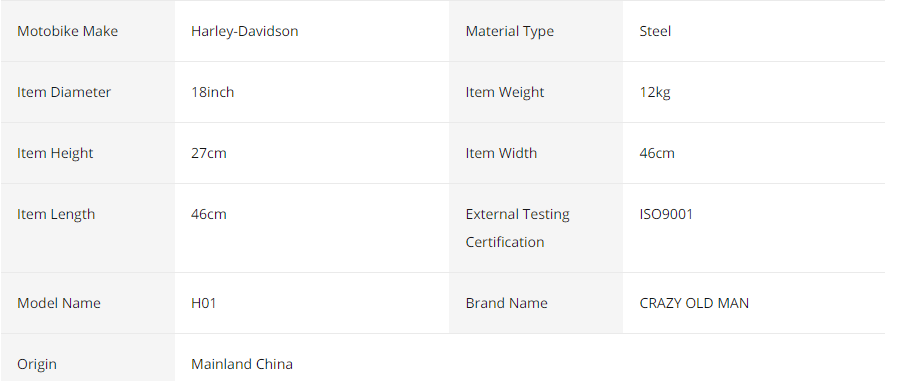Select the ISO9001 certification value
This screenshot has width=900, height=381.
[666, 215]
